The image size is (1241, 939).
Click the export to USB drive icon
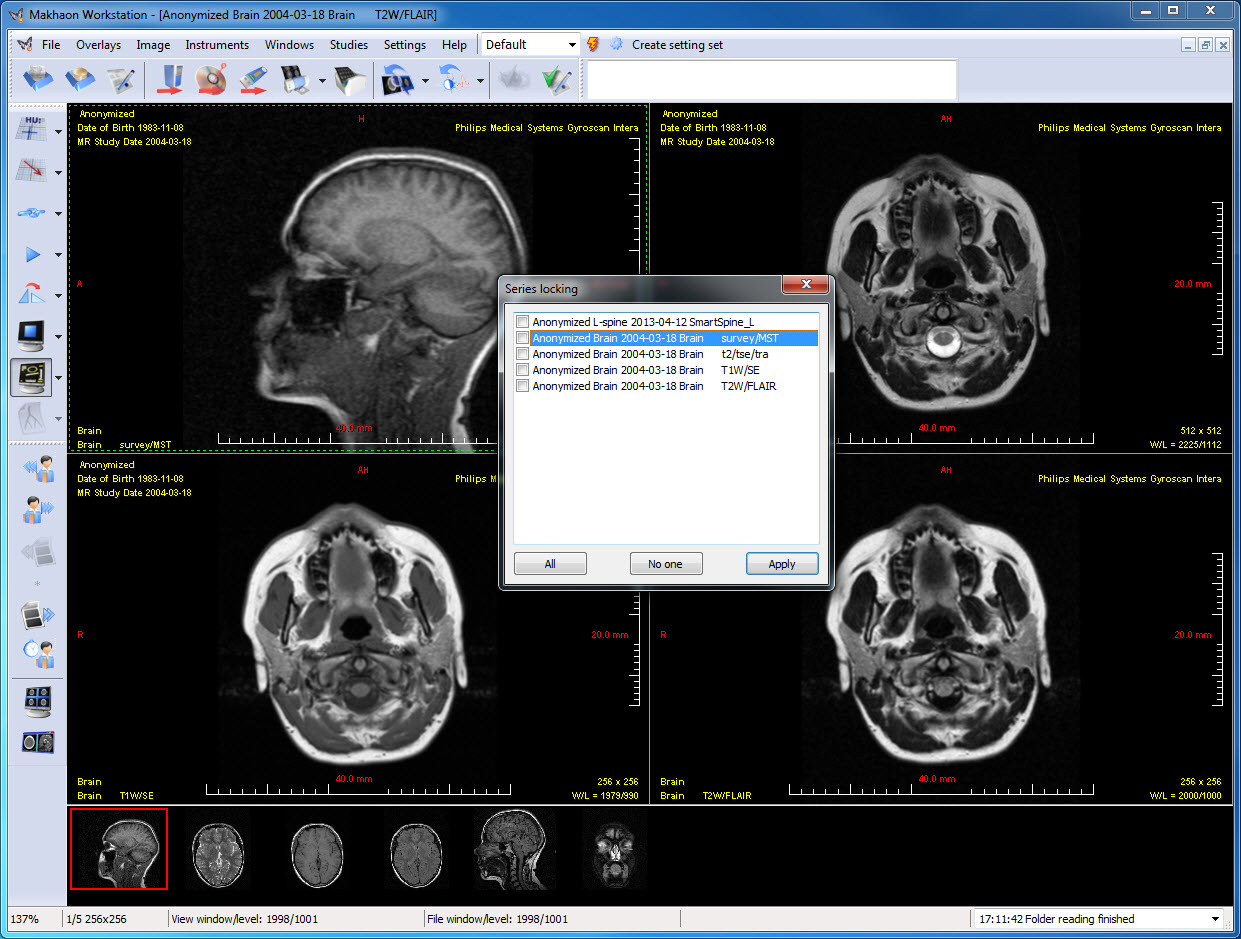[x=252, y=79]
